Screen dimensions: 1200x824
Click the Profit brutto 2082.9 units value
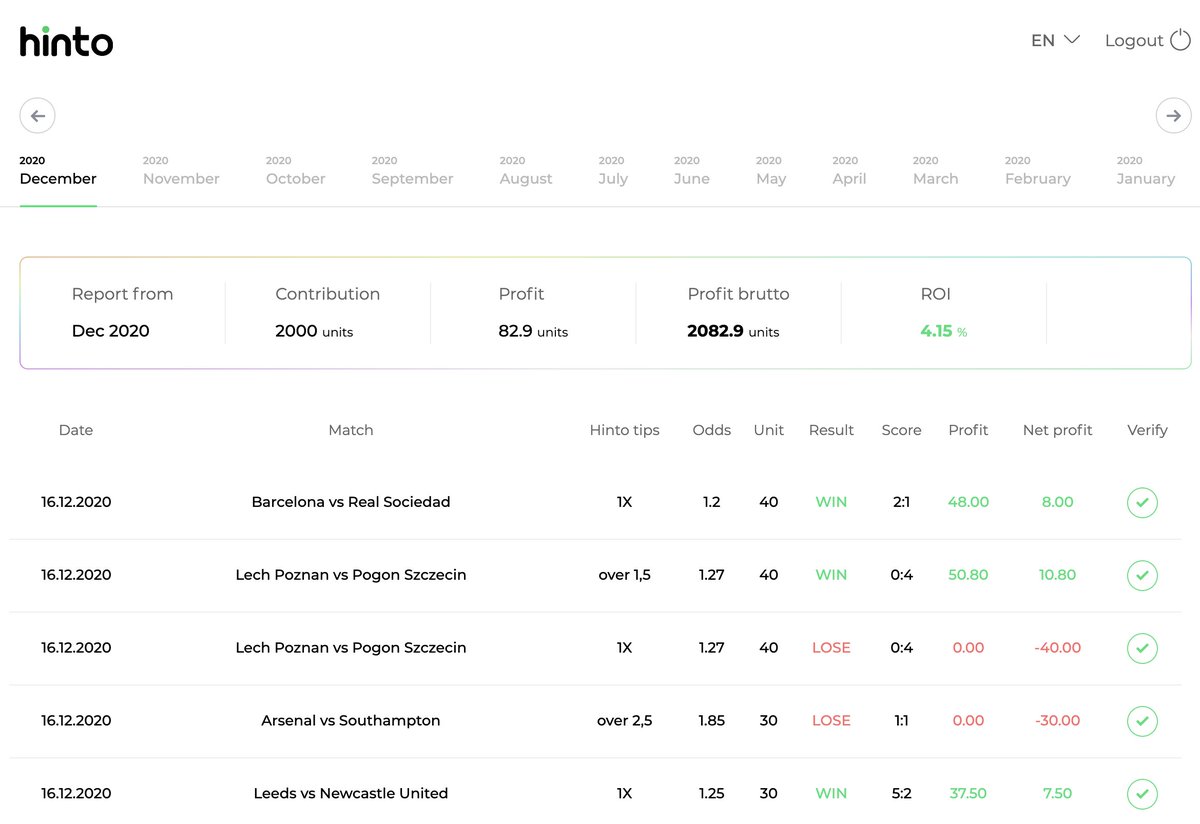click(733, 331)
